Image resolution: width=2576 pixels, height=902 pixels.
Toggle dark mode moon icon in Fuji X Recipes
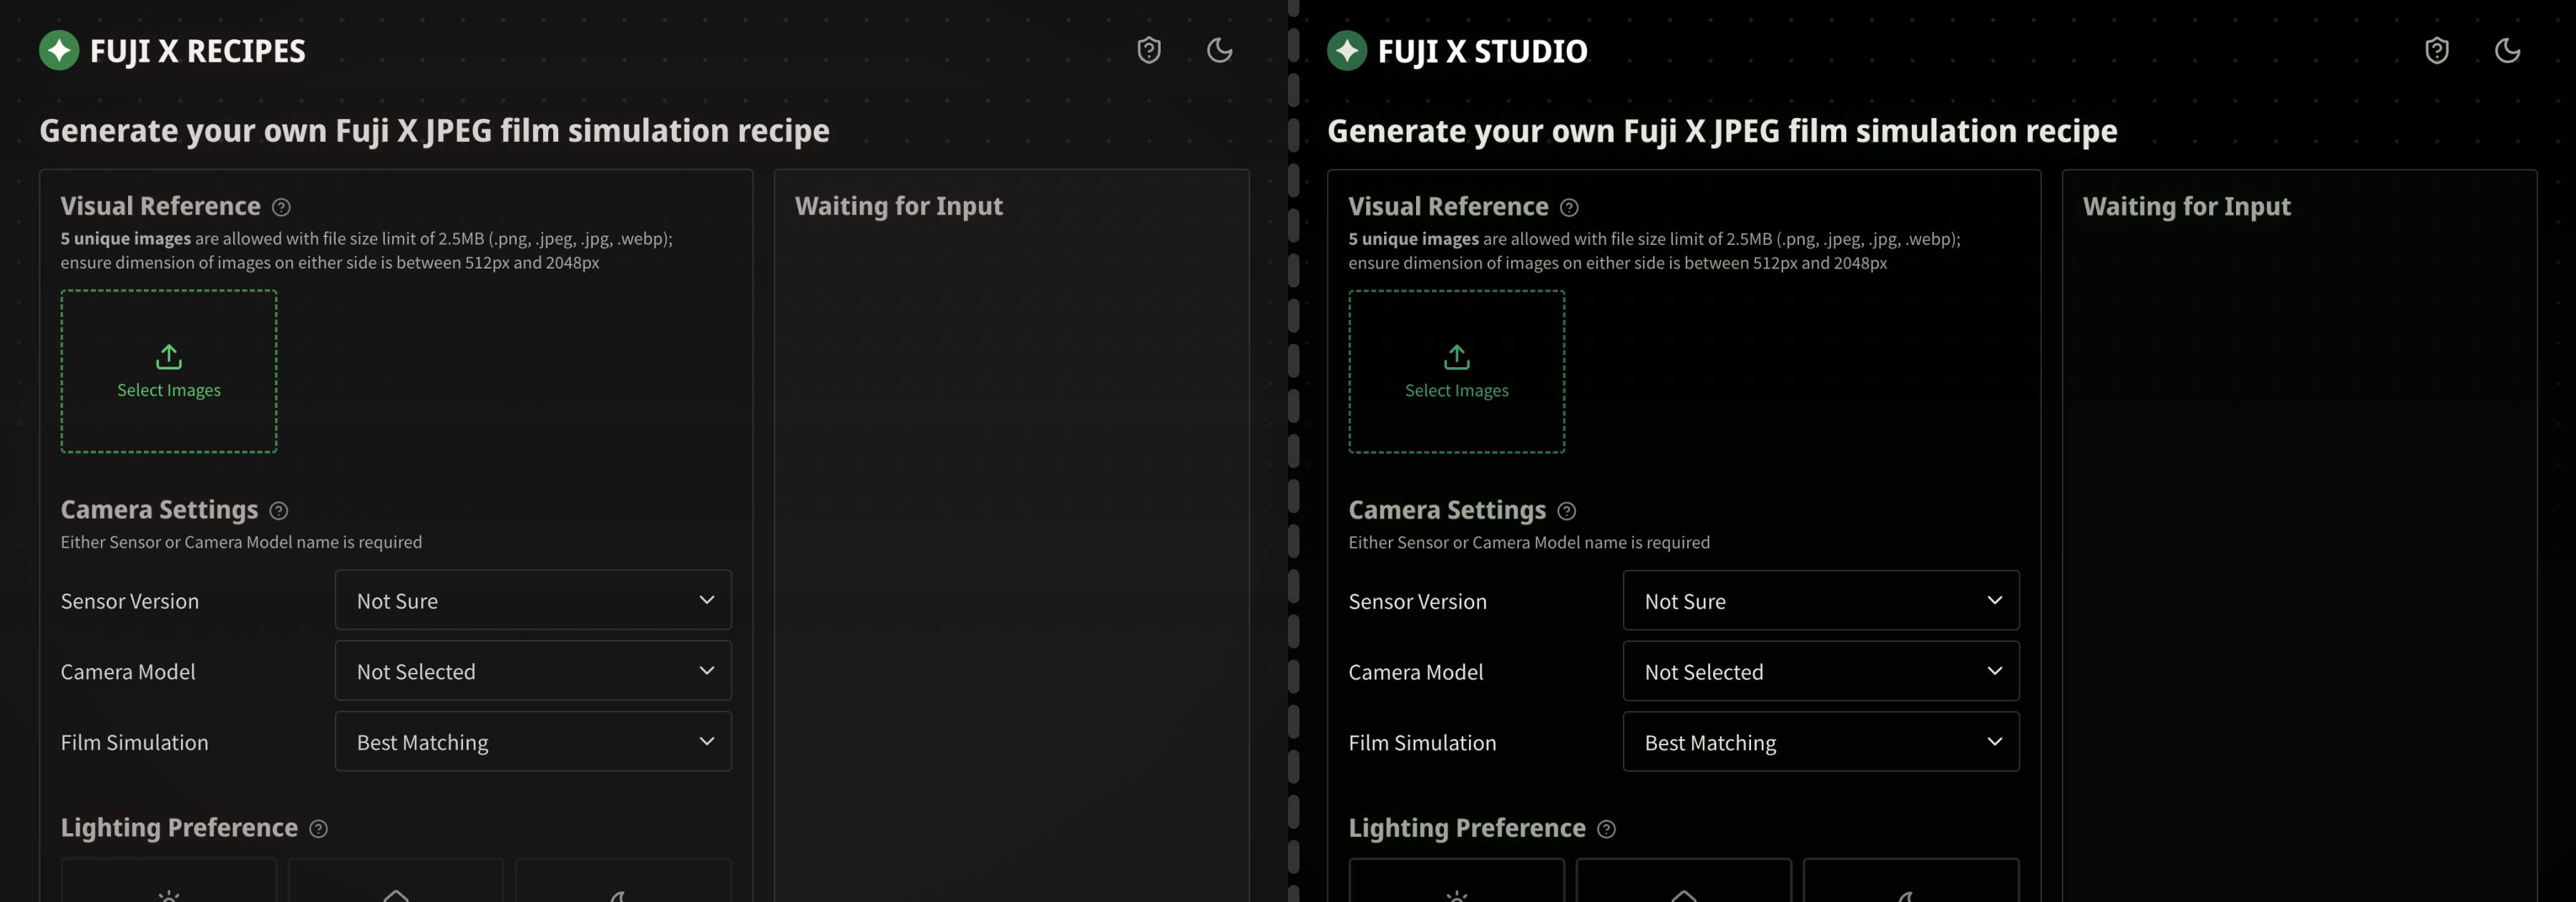[1219, 50]
